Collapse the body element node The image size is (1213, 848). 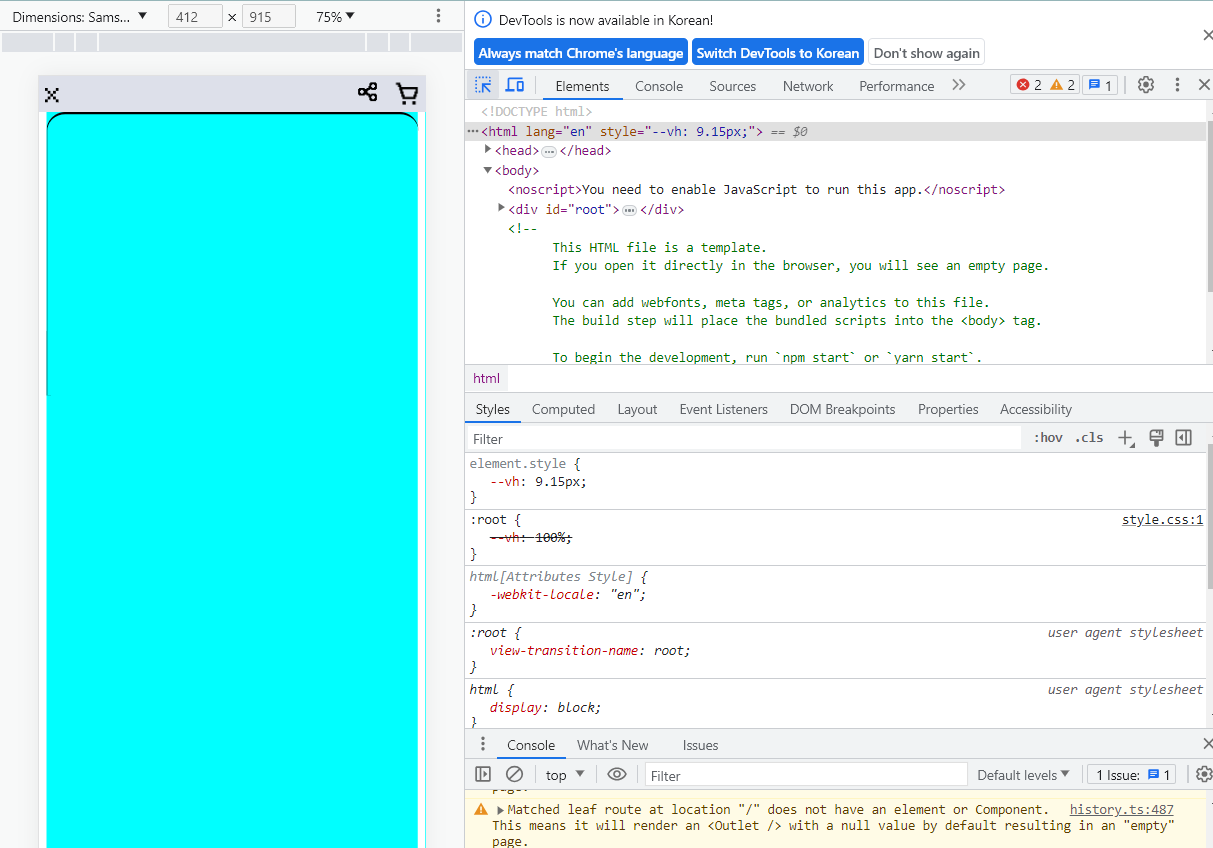[488, 170]
